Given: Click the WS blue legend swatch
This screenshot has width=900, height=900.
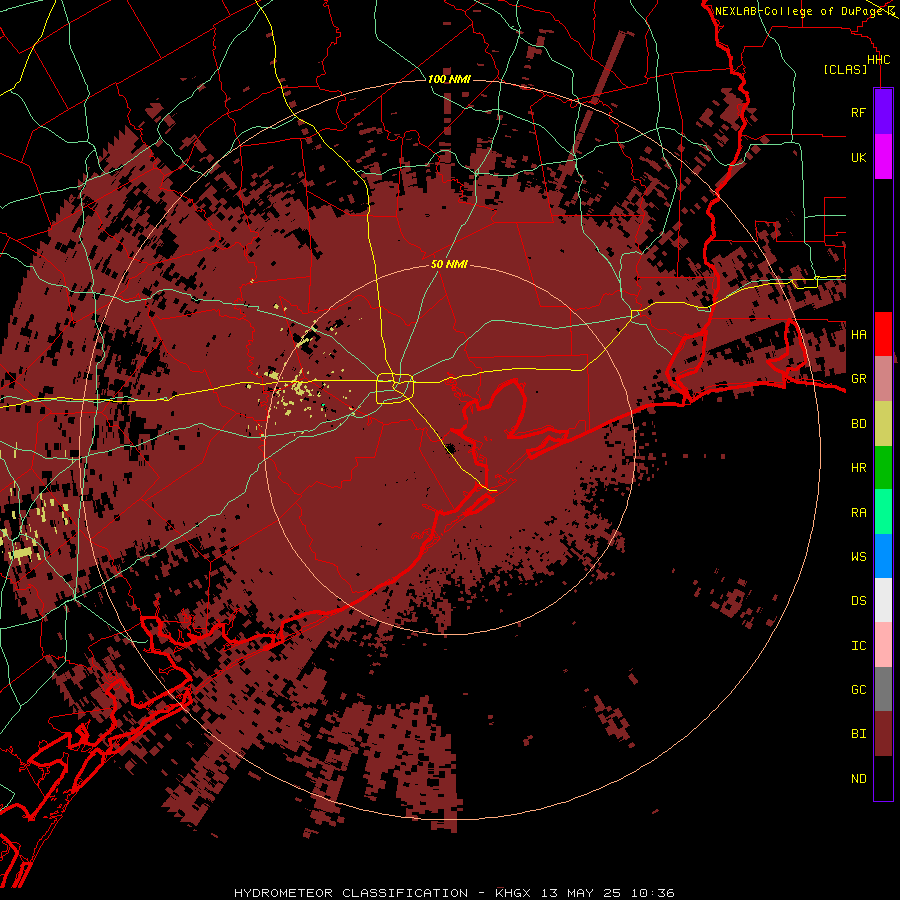Looking at the screenshot, I should click(883, 556).
